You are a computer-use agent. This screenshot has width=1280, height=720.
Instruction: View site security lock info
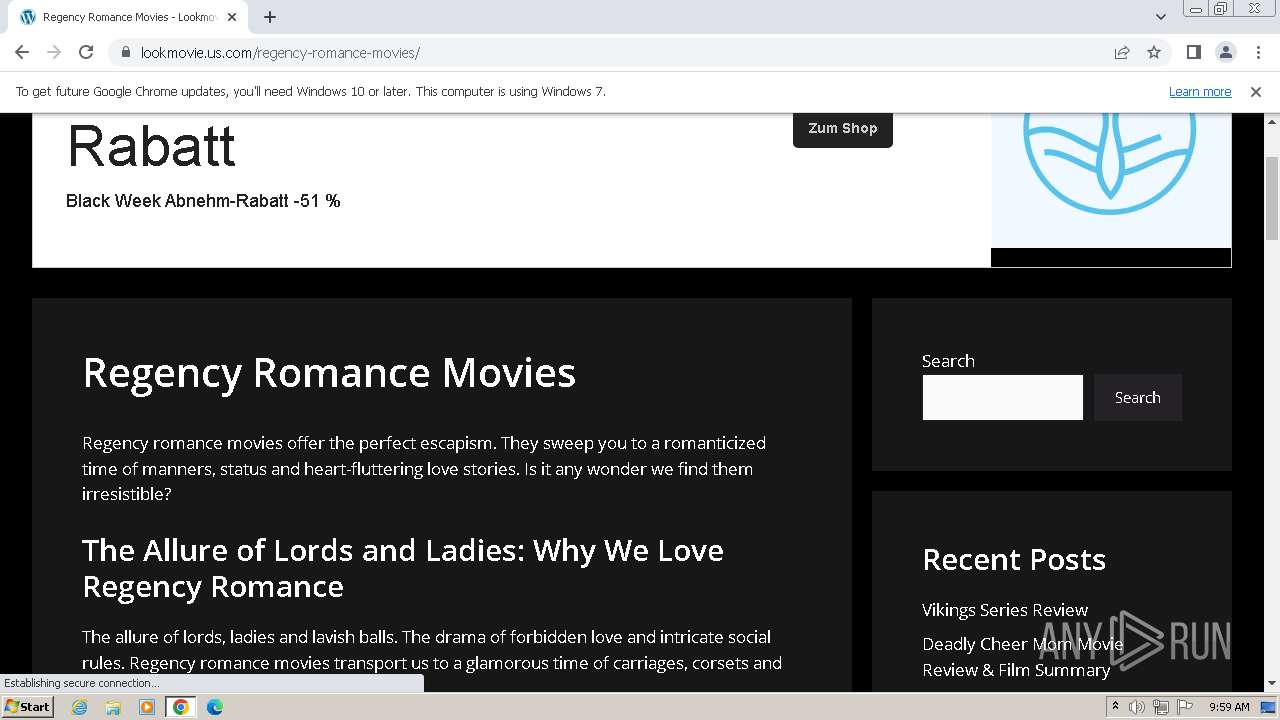pos(125,53)
